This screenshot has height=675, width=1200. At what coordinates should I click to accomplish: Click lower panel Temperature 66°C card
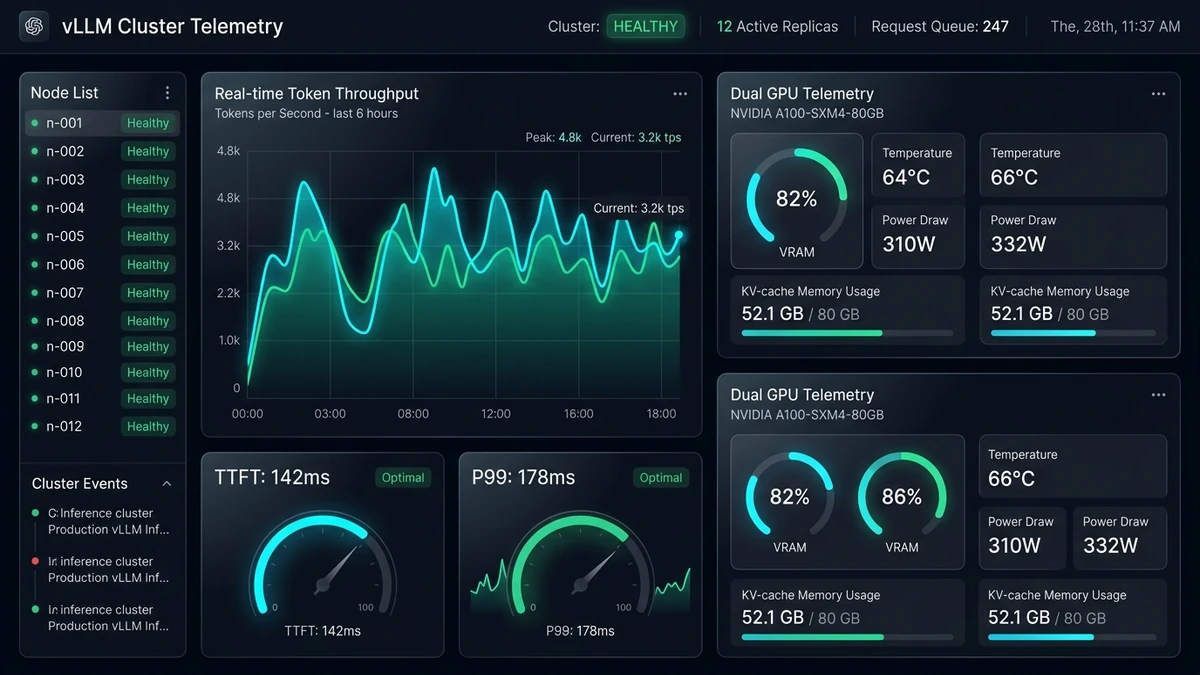pyautogui.click(x=1072, y=467)
